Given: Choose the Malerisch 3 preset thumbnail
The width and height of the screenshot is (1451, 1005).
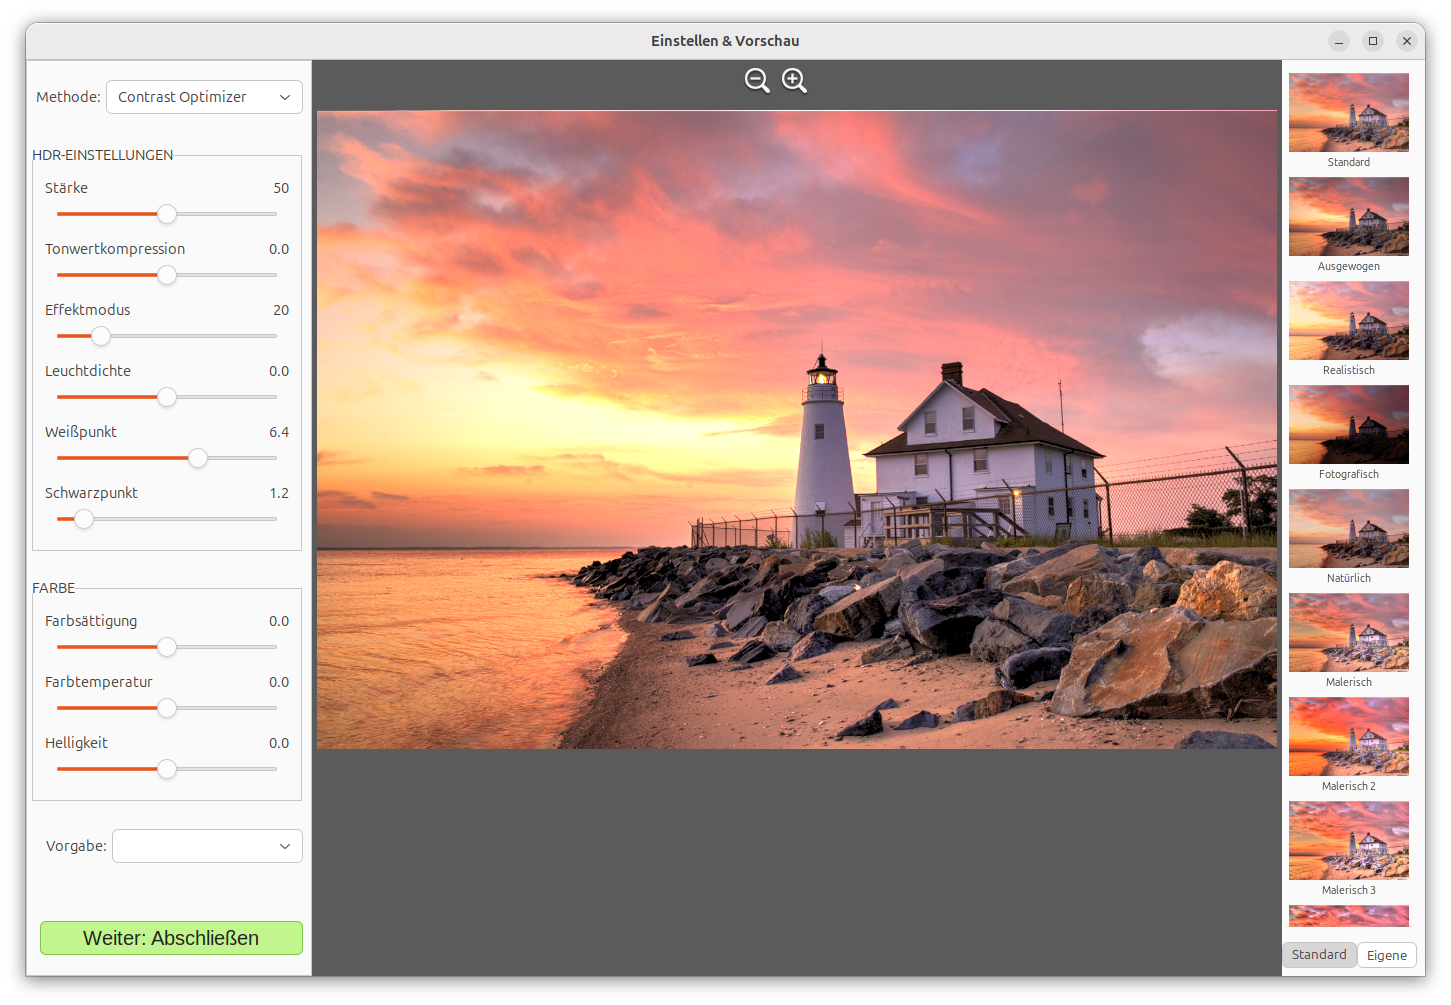Looking at the screenshot, I should [x=1348, y=840].
